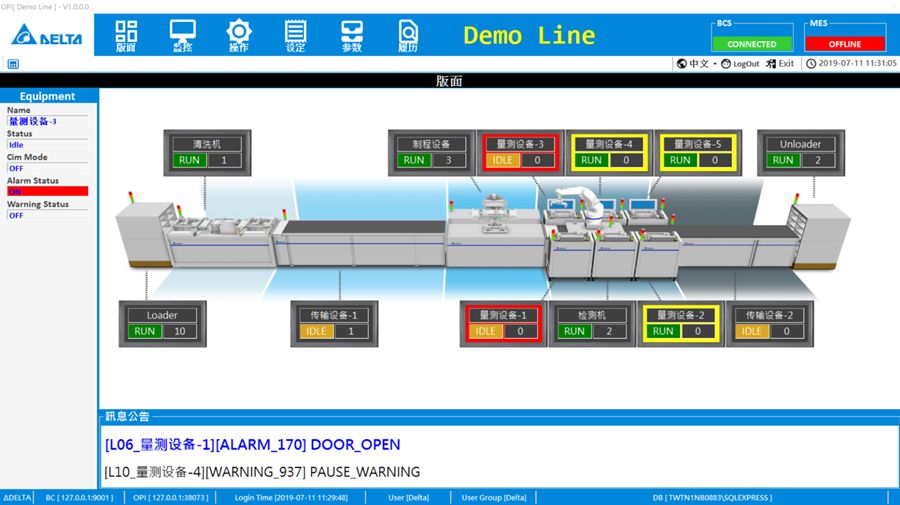Click the DOOR_OPEN alarm message
This screenshot has width=900, height=505.
click(252, 444)
